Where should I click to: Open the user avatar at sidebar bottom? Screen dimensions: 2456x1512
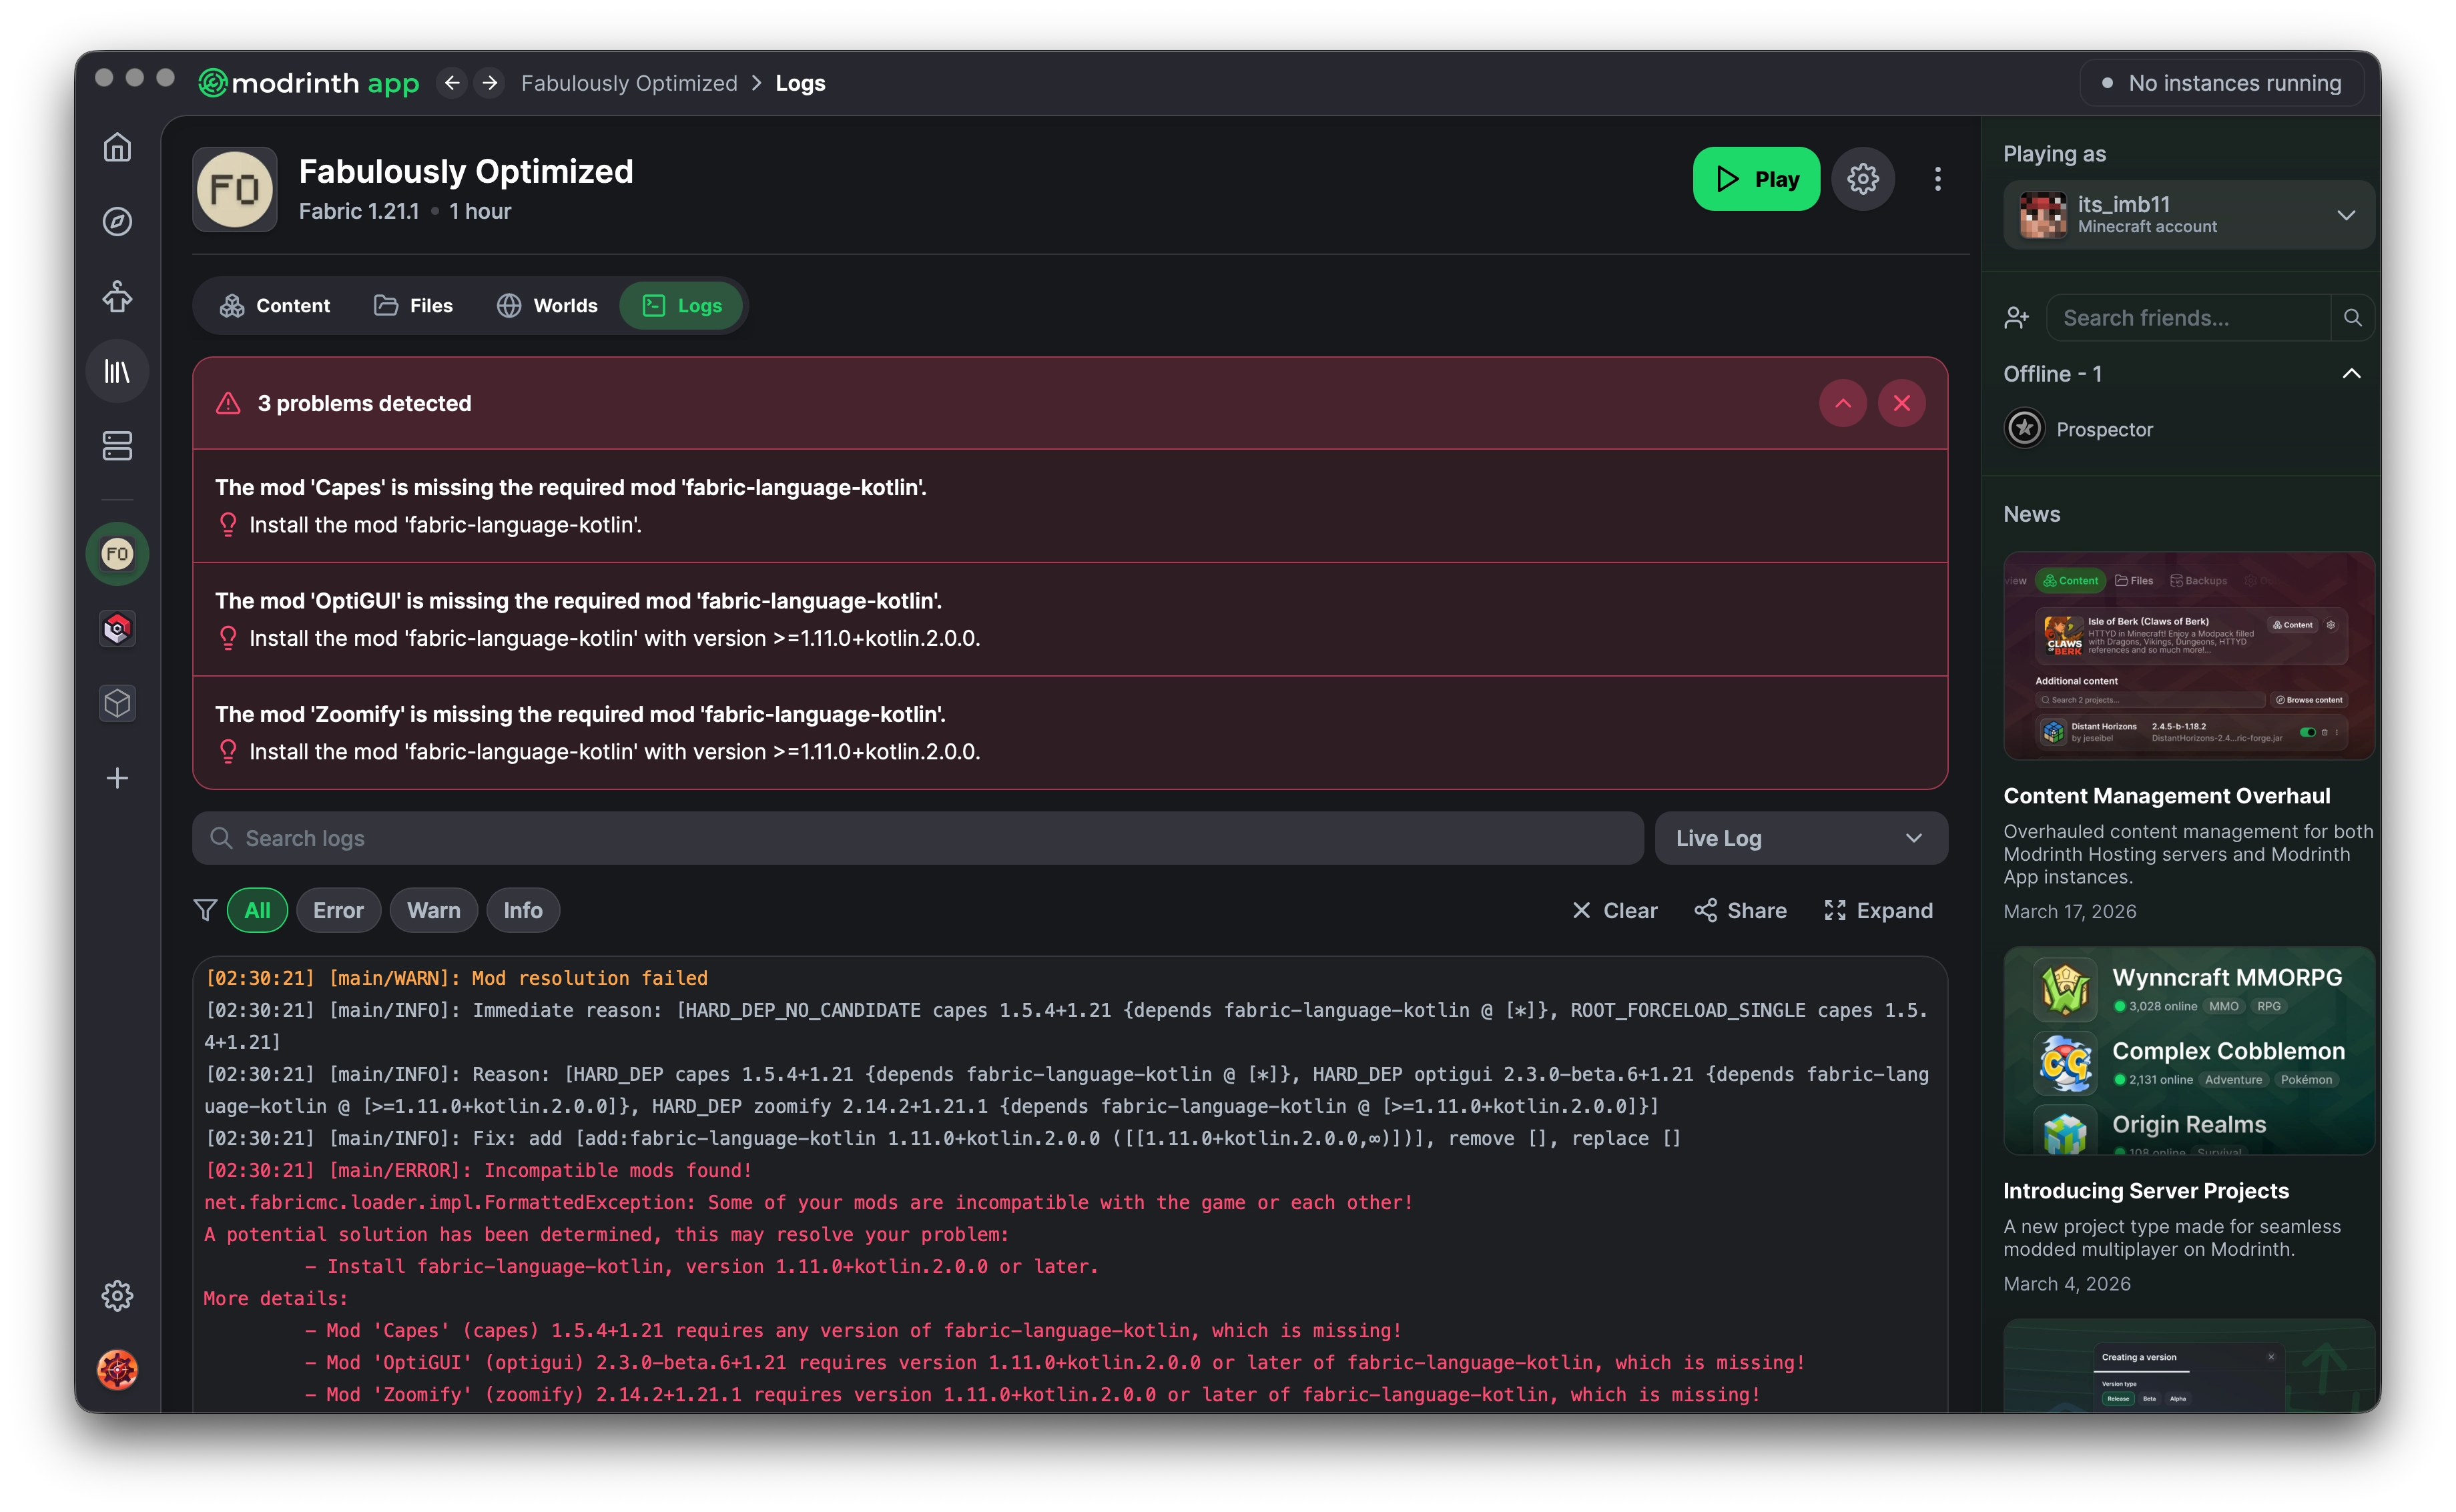coord(117,1370)
